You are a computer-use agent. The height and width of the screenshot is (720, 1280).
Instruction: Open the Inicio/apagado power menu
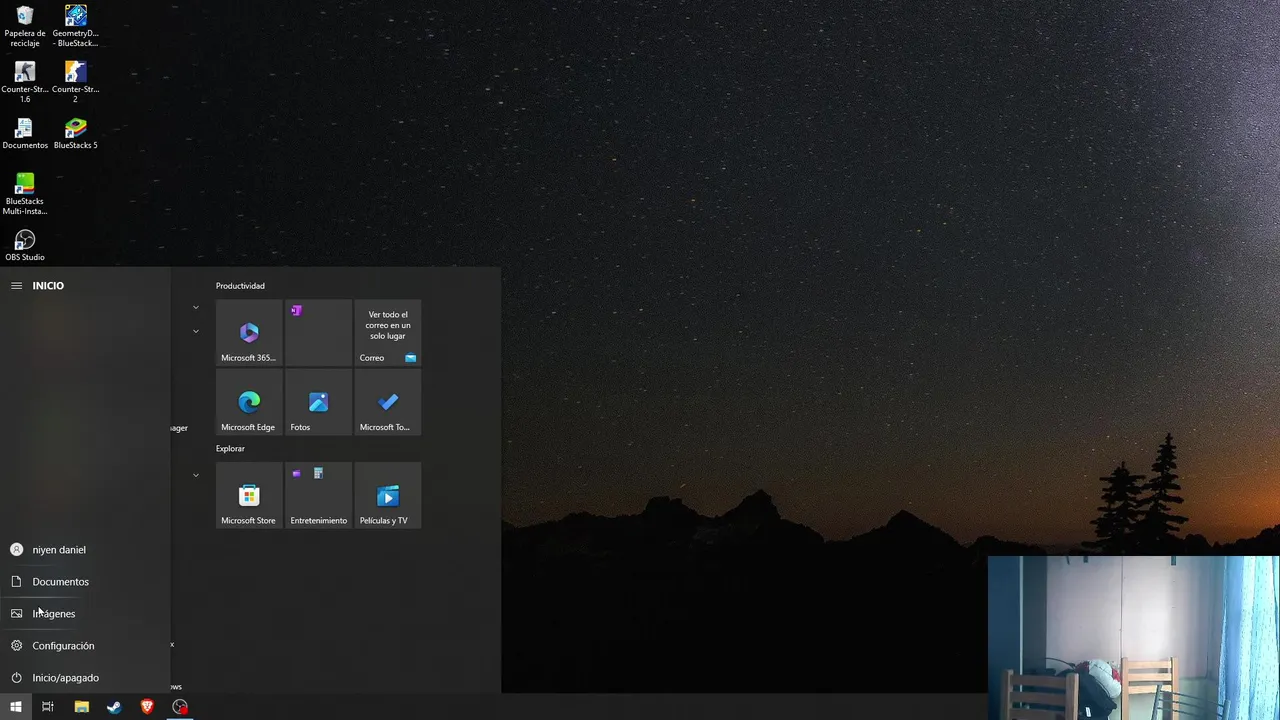pos(85,678)
